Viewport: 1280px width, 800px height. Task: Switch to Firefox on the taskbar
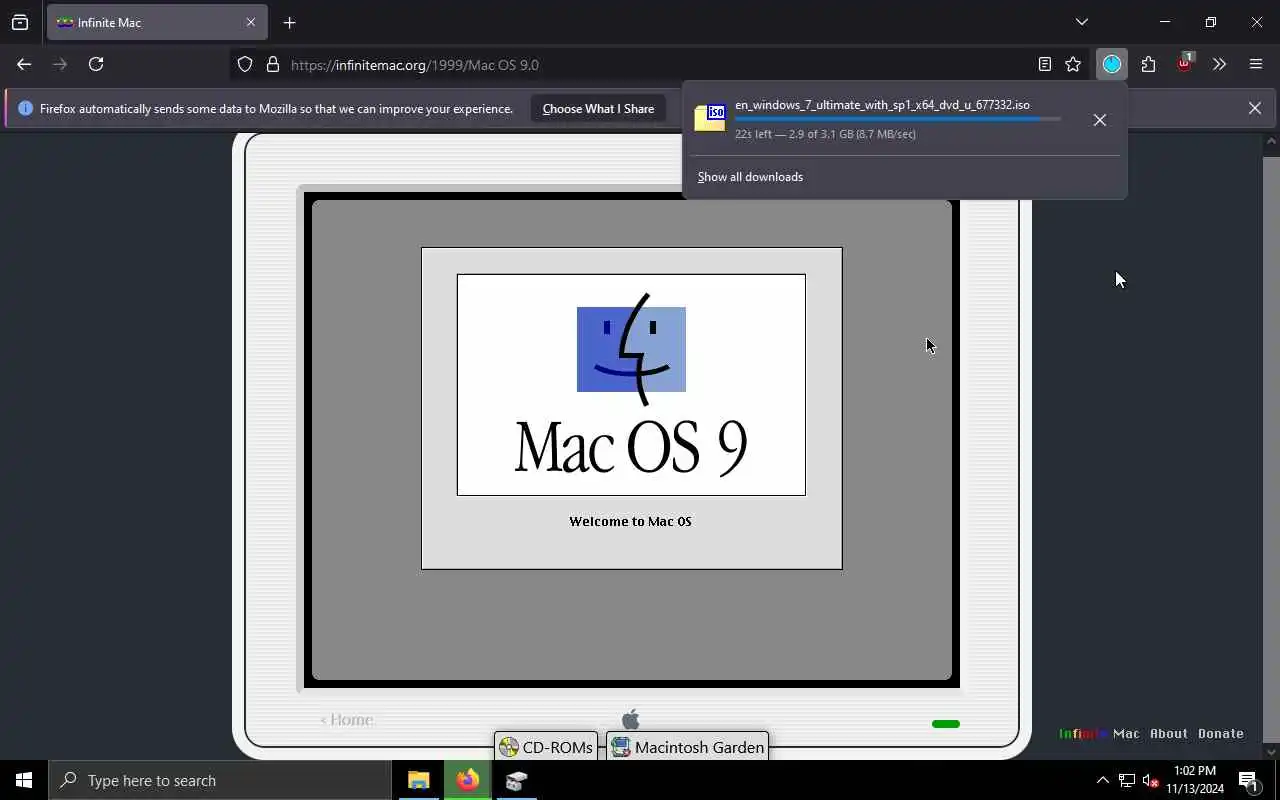point(467,780)
